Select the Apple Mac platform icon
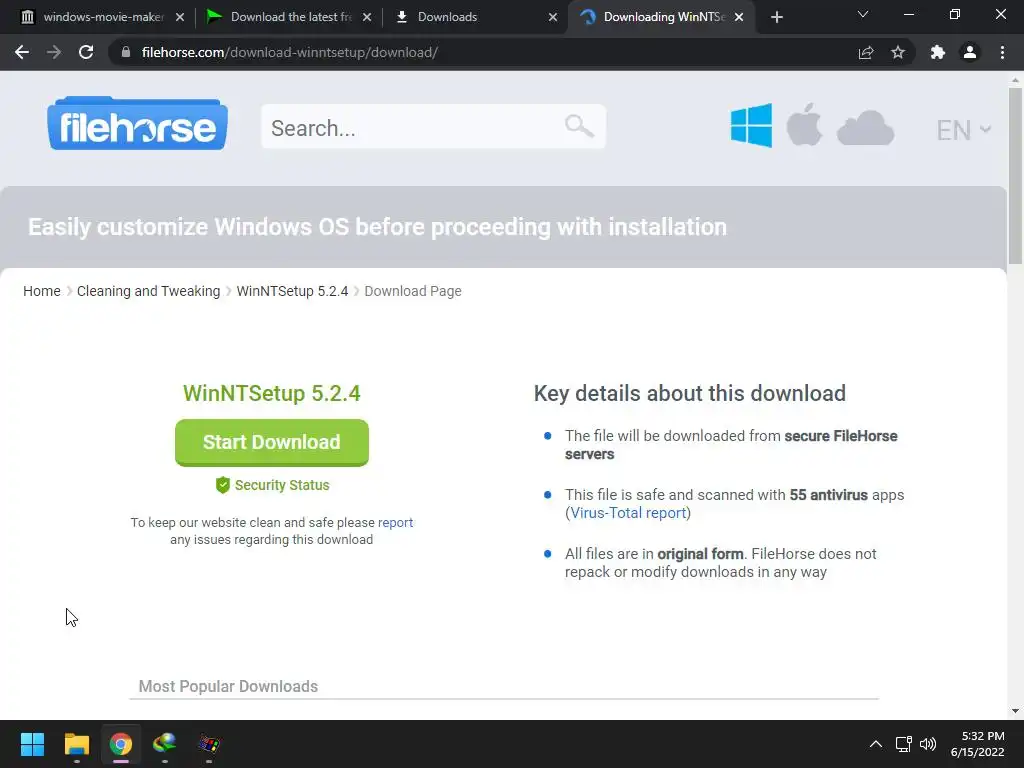The image size is (1024, 768). pyautogui.click(x=804, y=124)
